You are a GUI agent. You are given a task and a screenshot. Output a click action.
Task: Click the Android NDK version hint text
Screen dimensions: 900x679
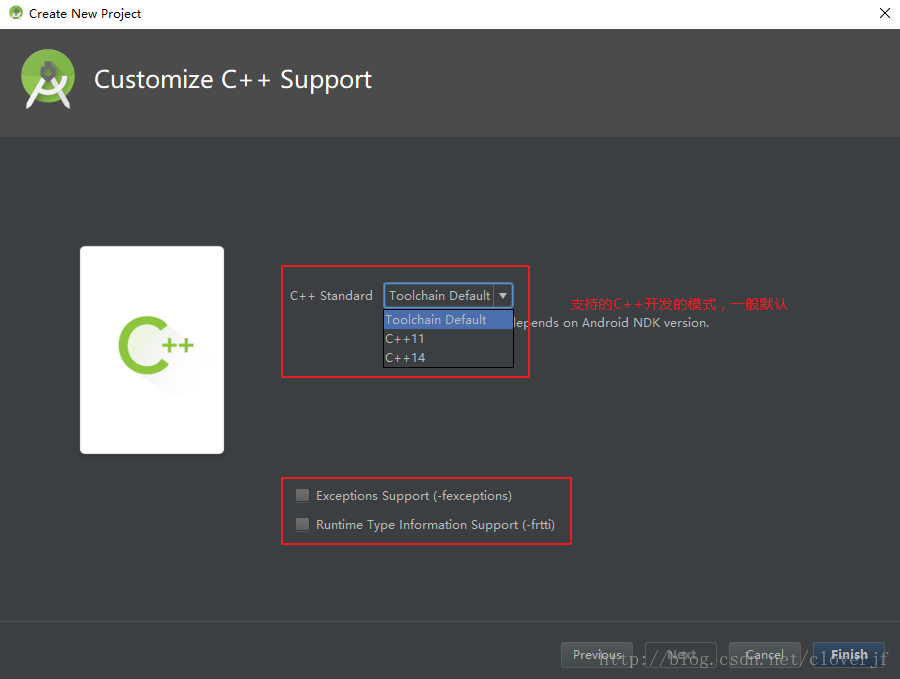611,323
